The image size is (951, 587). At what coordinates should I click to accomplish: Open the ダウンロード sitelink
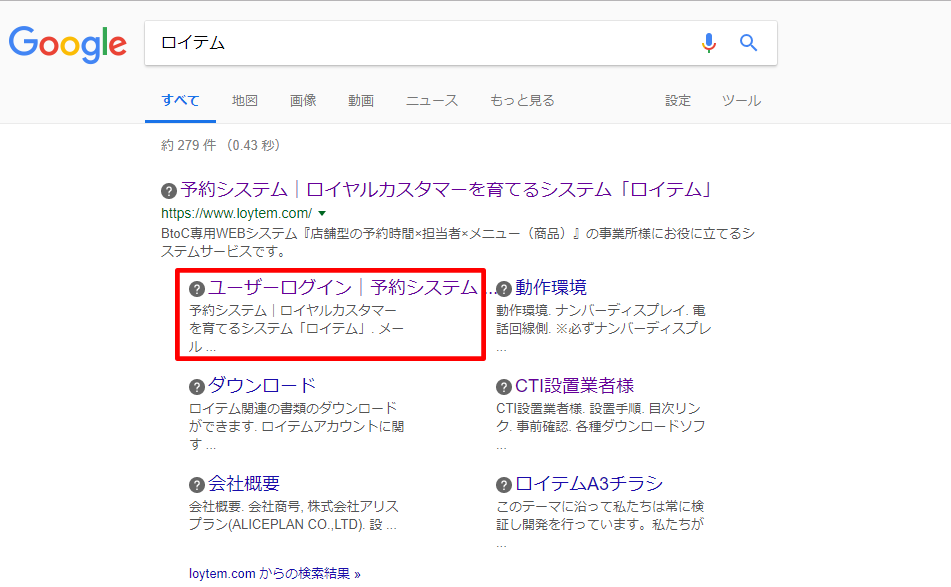[262, 386]
